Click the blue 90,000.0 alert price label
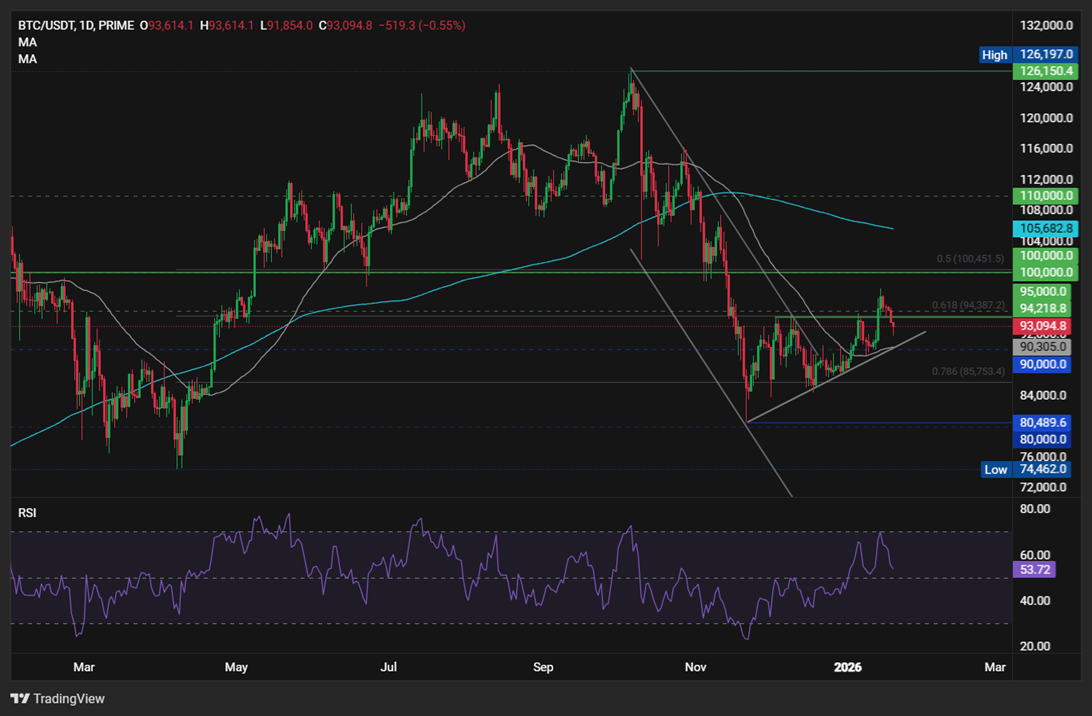The image size is (1092, 716). click(1042, 365)
